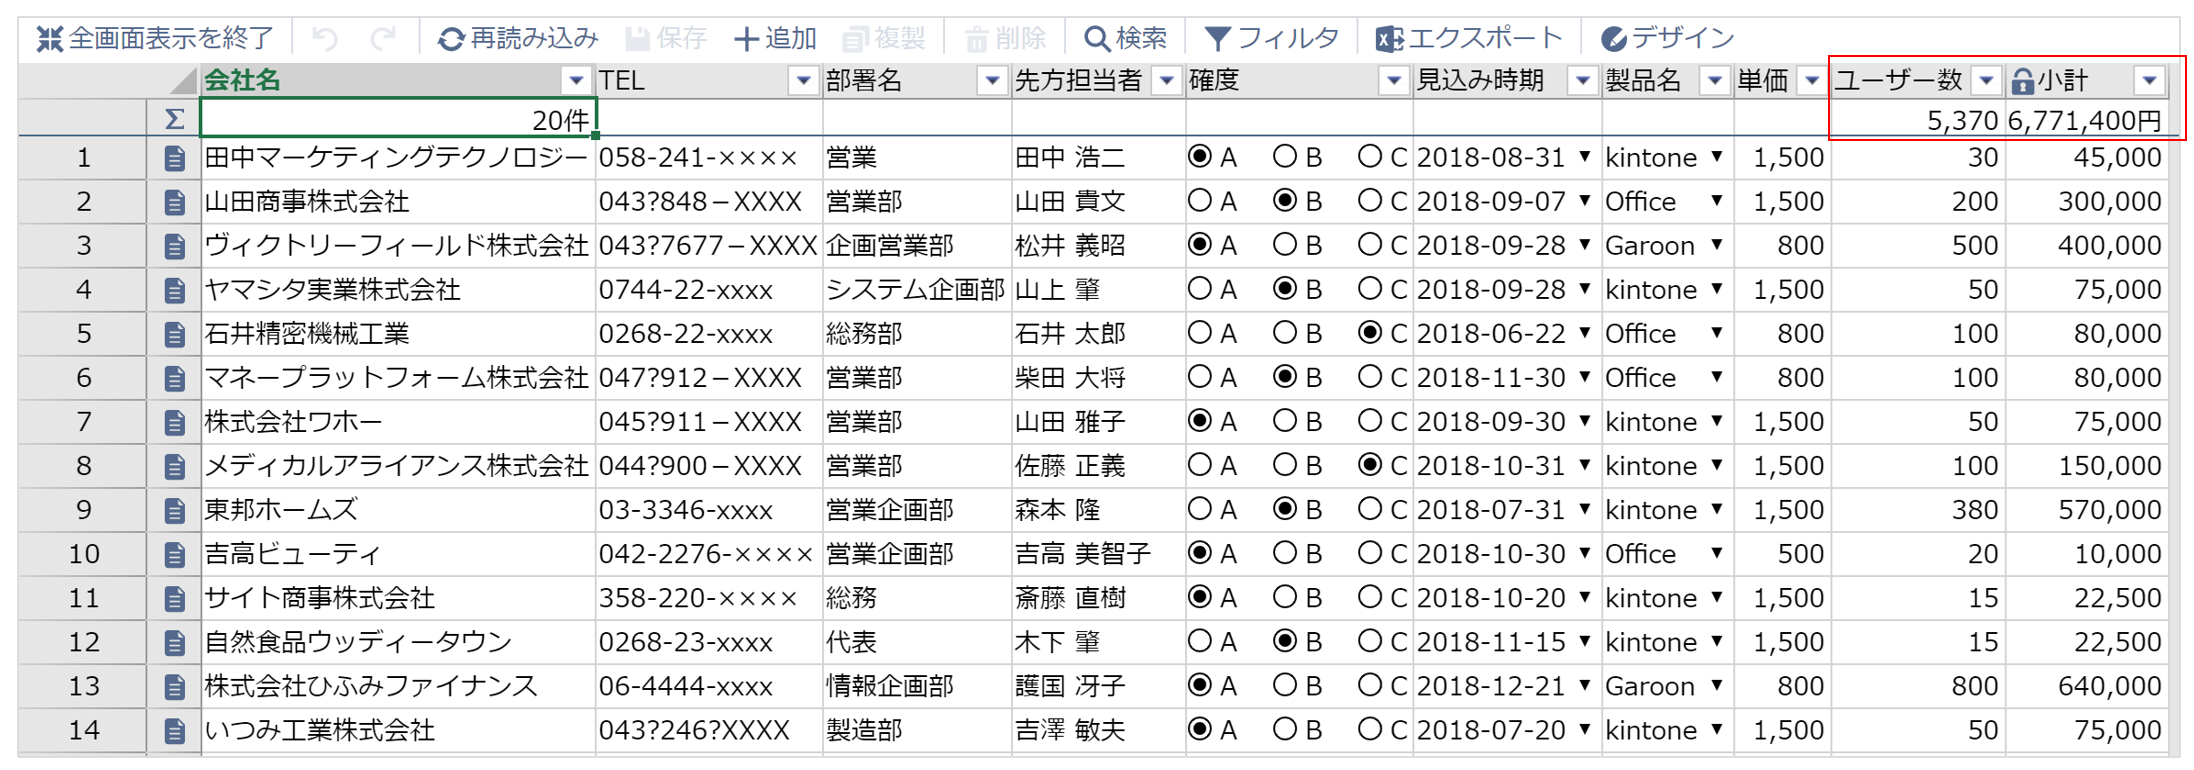The height and width of the screenshot is (770, 2194).
Task: Open date picker arrow for 2018-08-31
Action: tap(1585, 157)
